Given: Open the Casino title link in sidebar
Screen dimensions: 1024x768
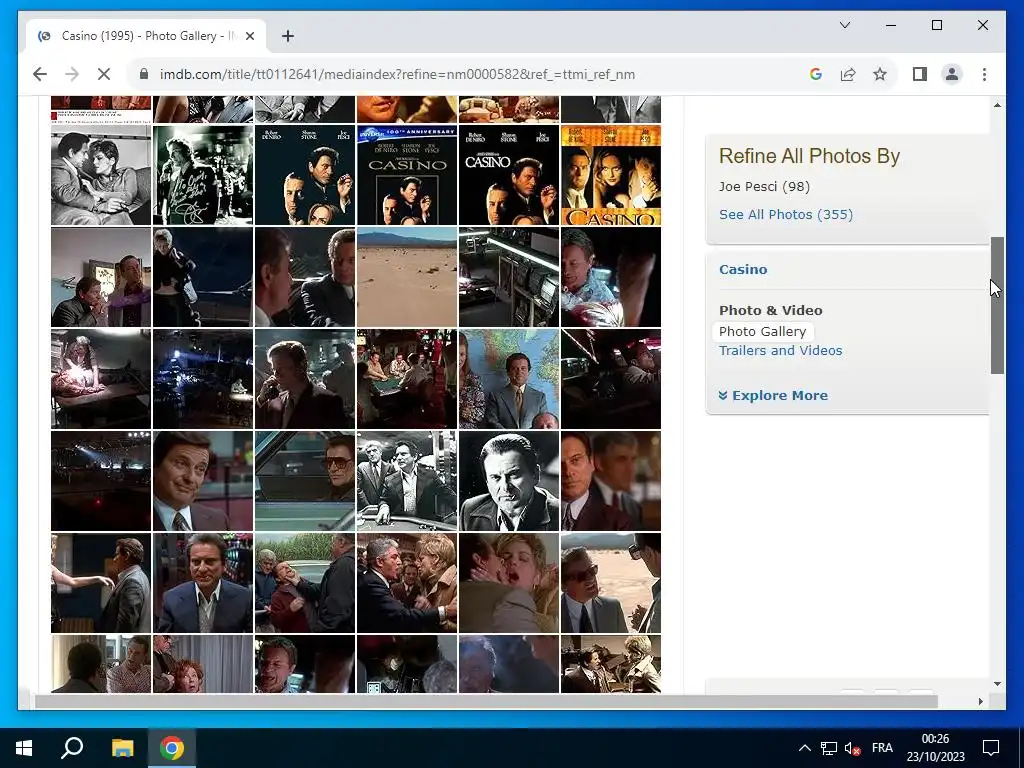Looking at the screenshot, I should click(x=743, y=269).
